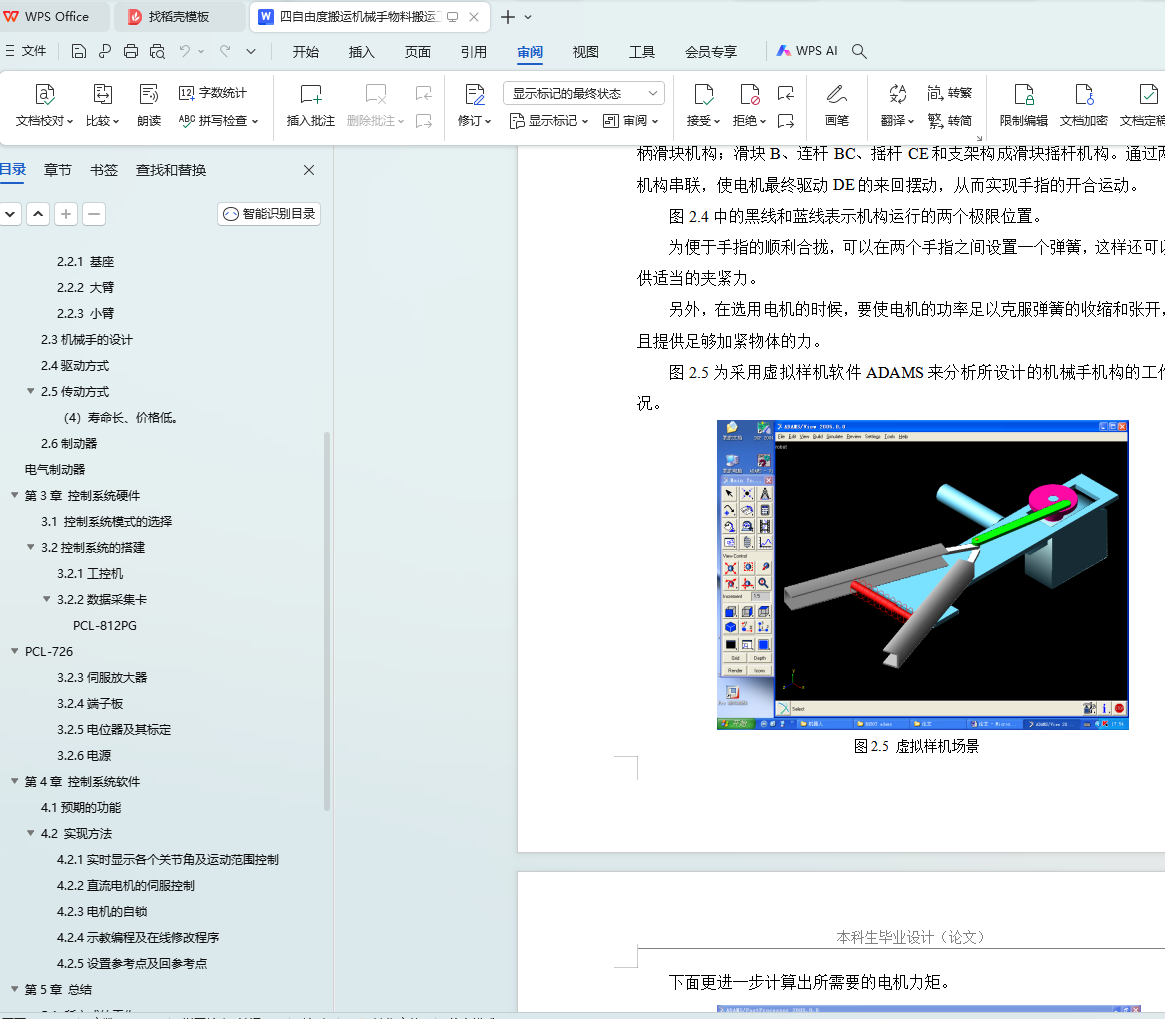
Task: Open 字数统计 word count
Action: coord(212,93)
